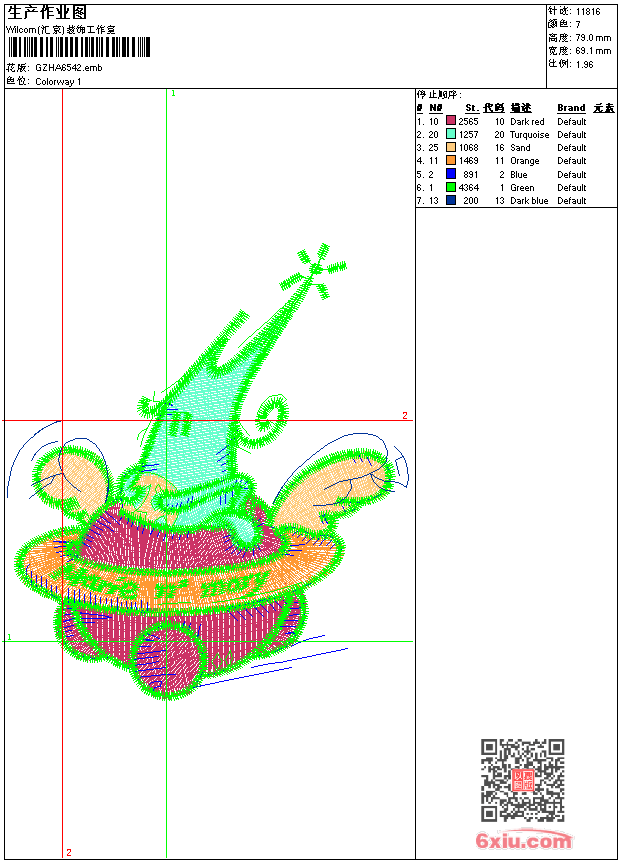
Task: Click the stitch count 891 for Blue
Action: pyautogui.click(x=471, y=174)
